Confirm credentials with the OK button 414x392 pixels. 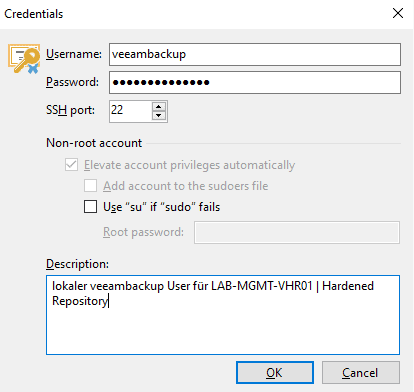pos(275,373)
